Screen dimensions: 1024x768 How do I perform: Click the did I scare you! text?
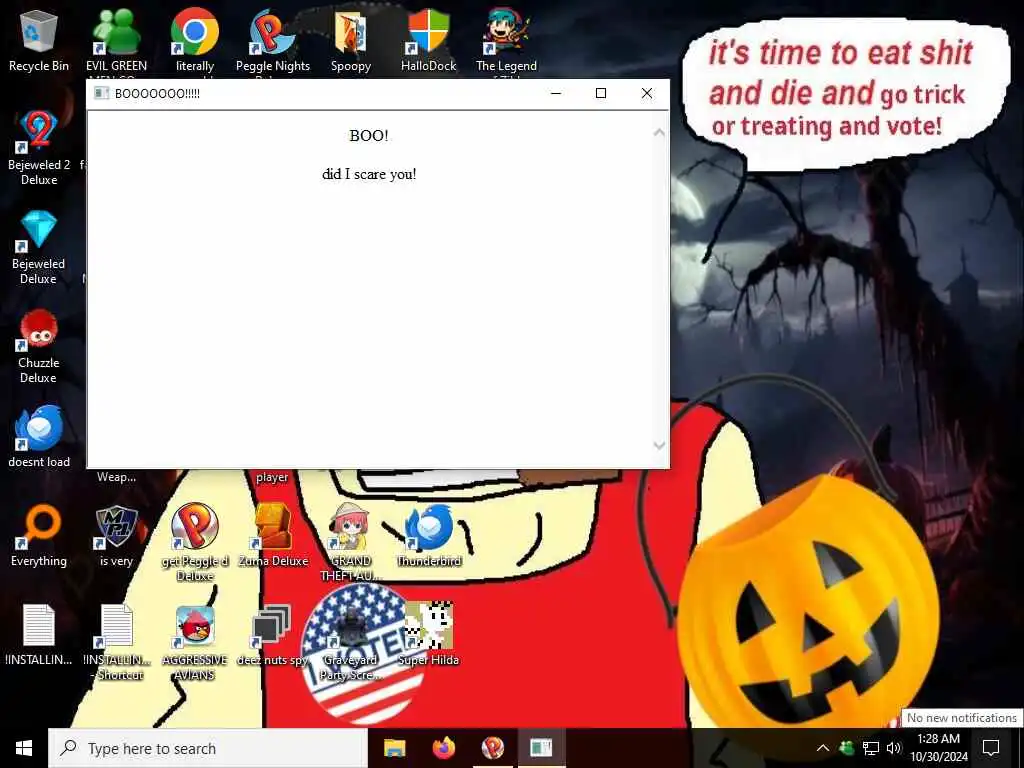369,174
